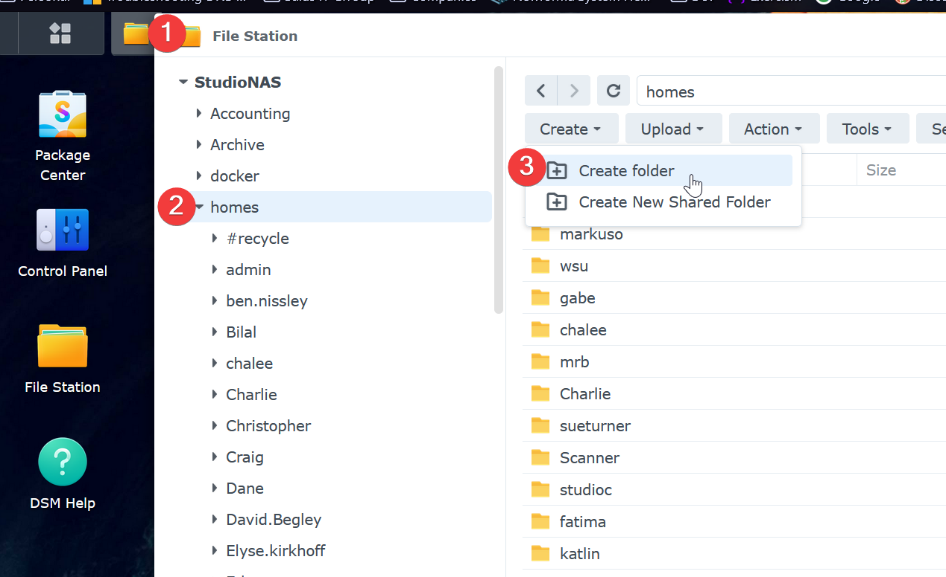Navigate back with the left arrow
Viewport: 946px width, 577px height.
[542, 91]
